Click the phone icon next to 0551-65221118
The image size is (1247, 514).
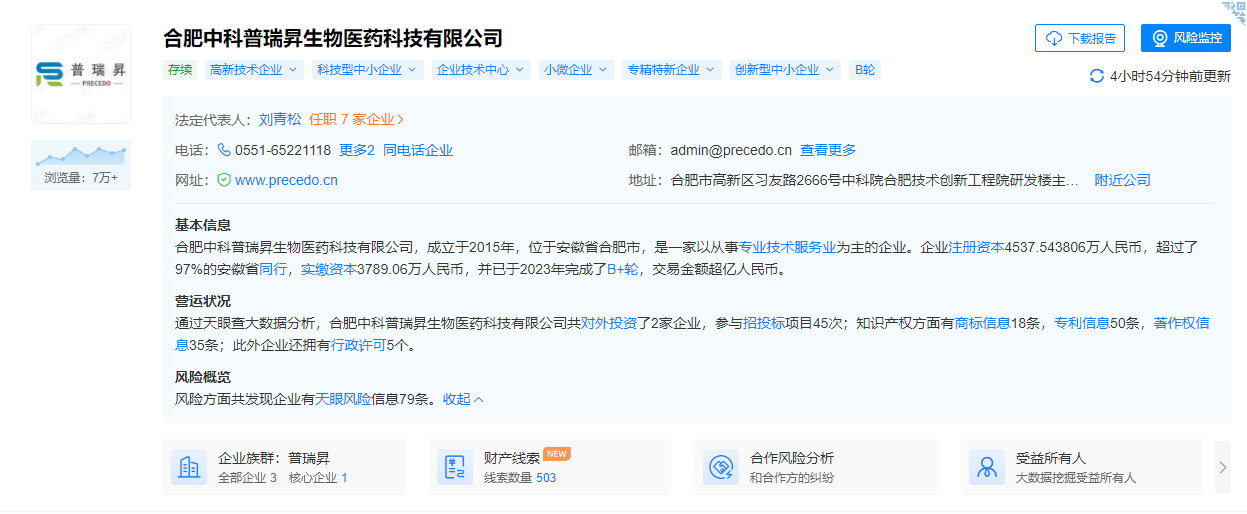tap(224, 150)
